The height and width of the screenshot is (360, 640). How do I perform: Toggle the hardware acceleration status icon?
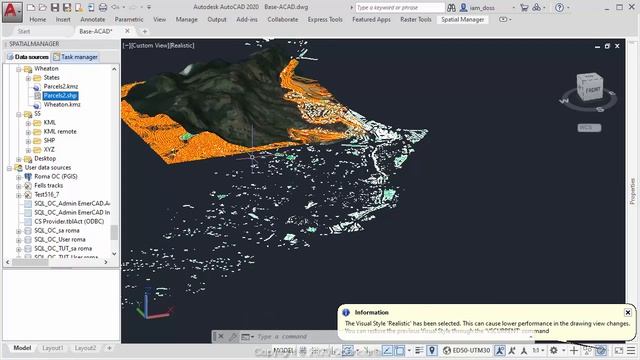601,350
